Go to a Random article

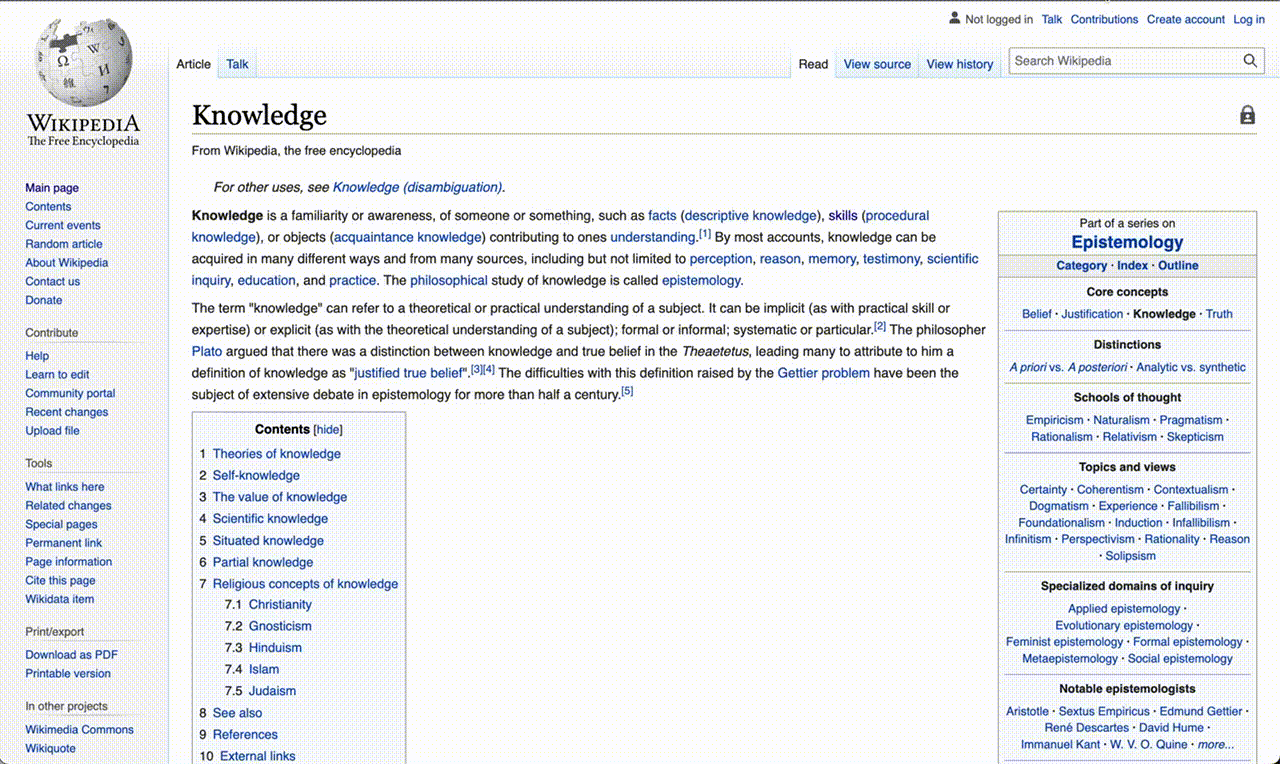point(64,244)
